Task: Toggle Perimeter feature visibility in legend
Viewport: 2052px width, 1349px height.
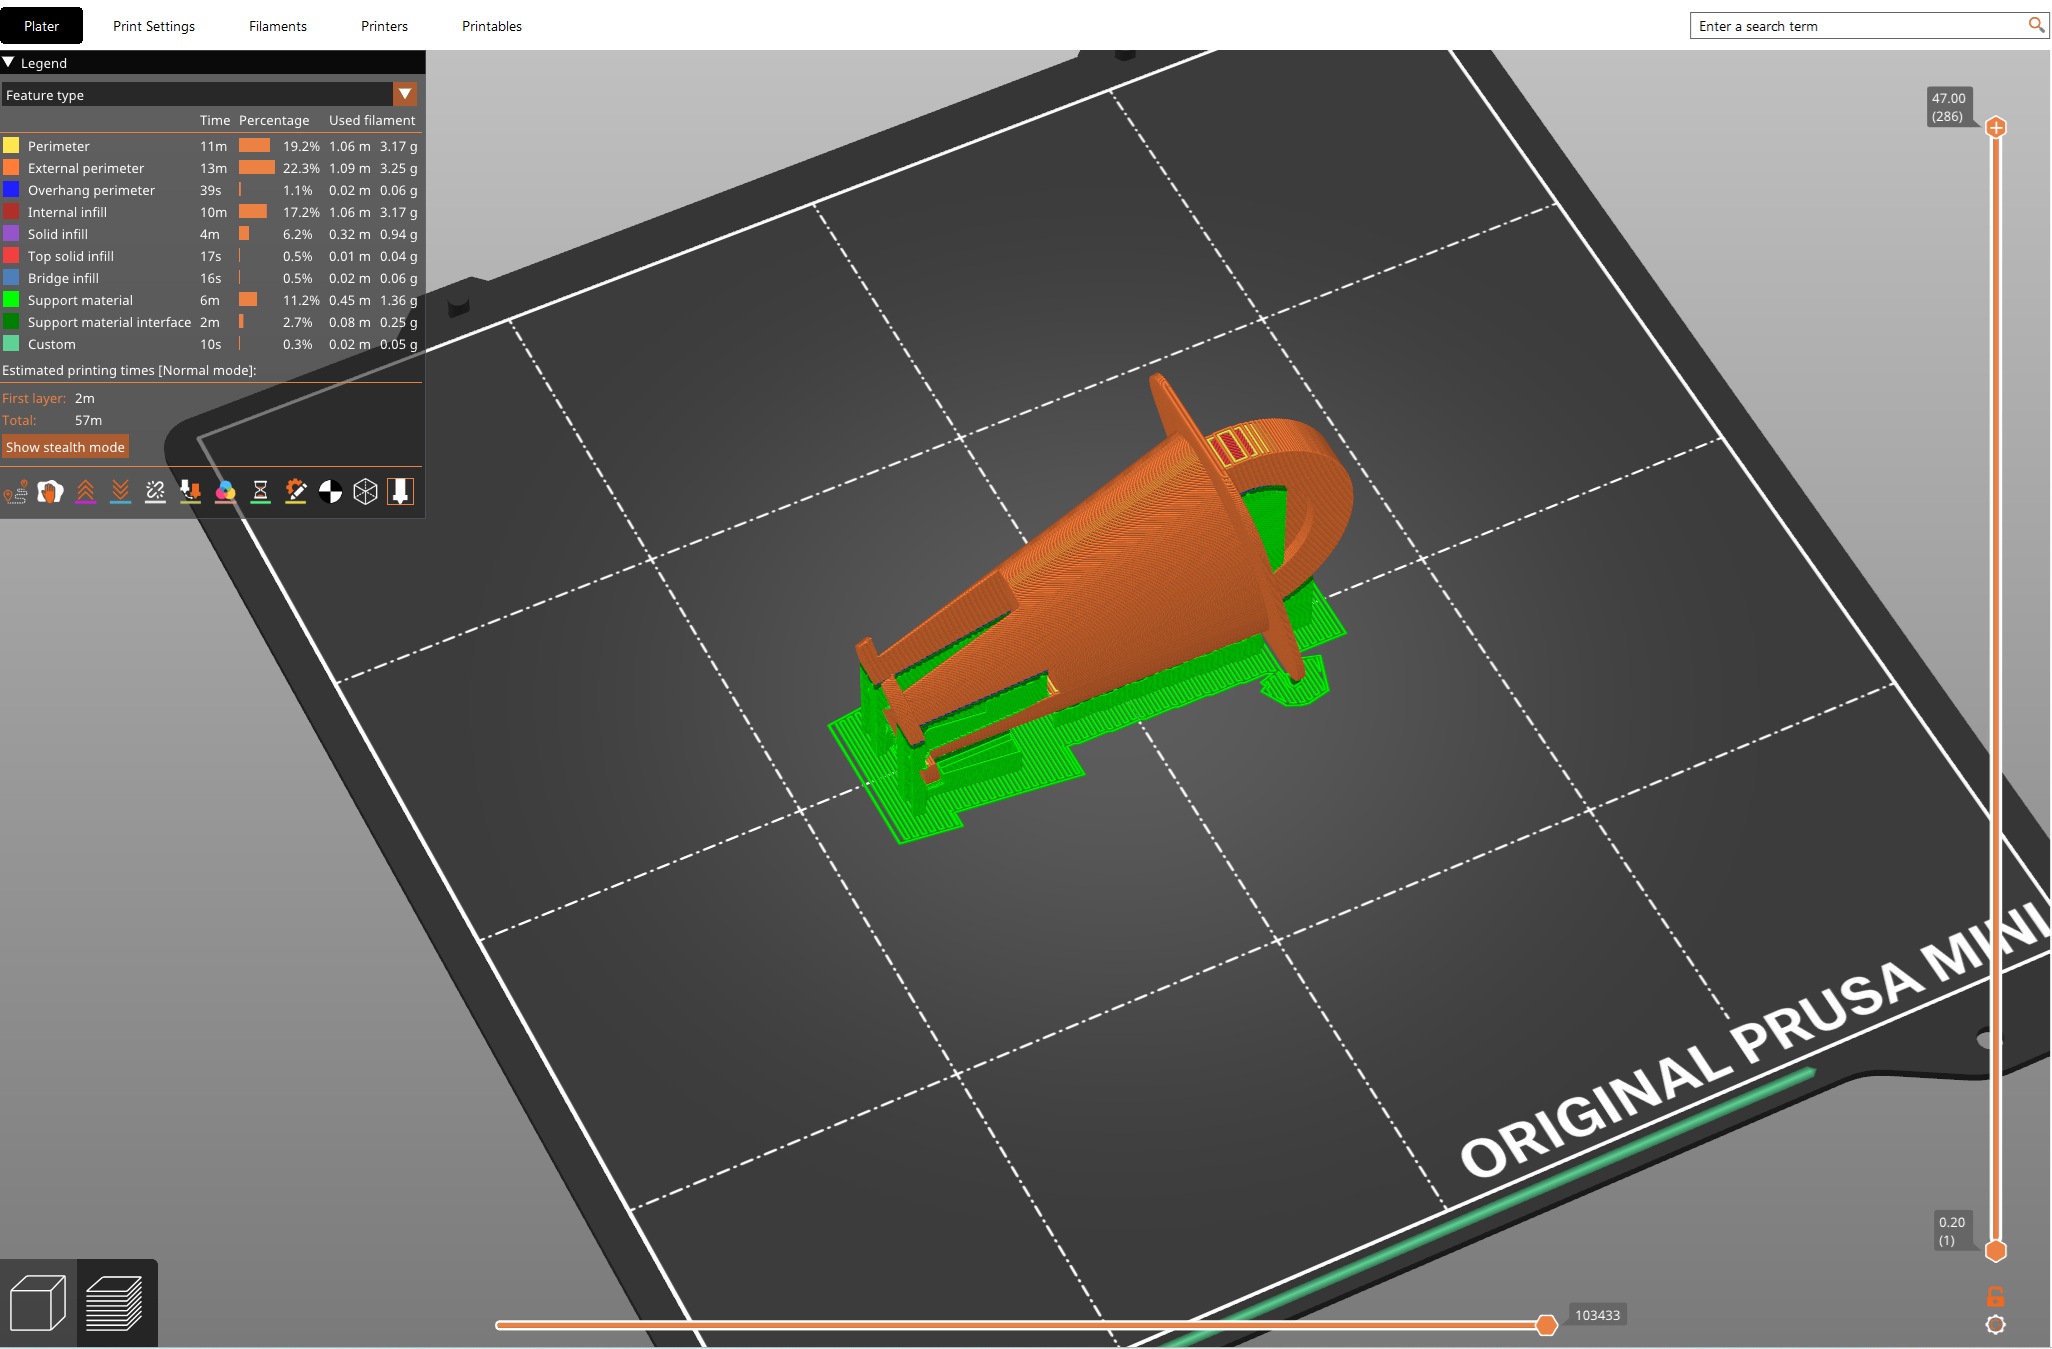Action: tap(210, 146)
